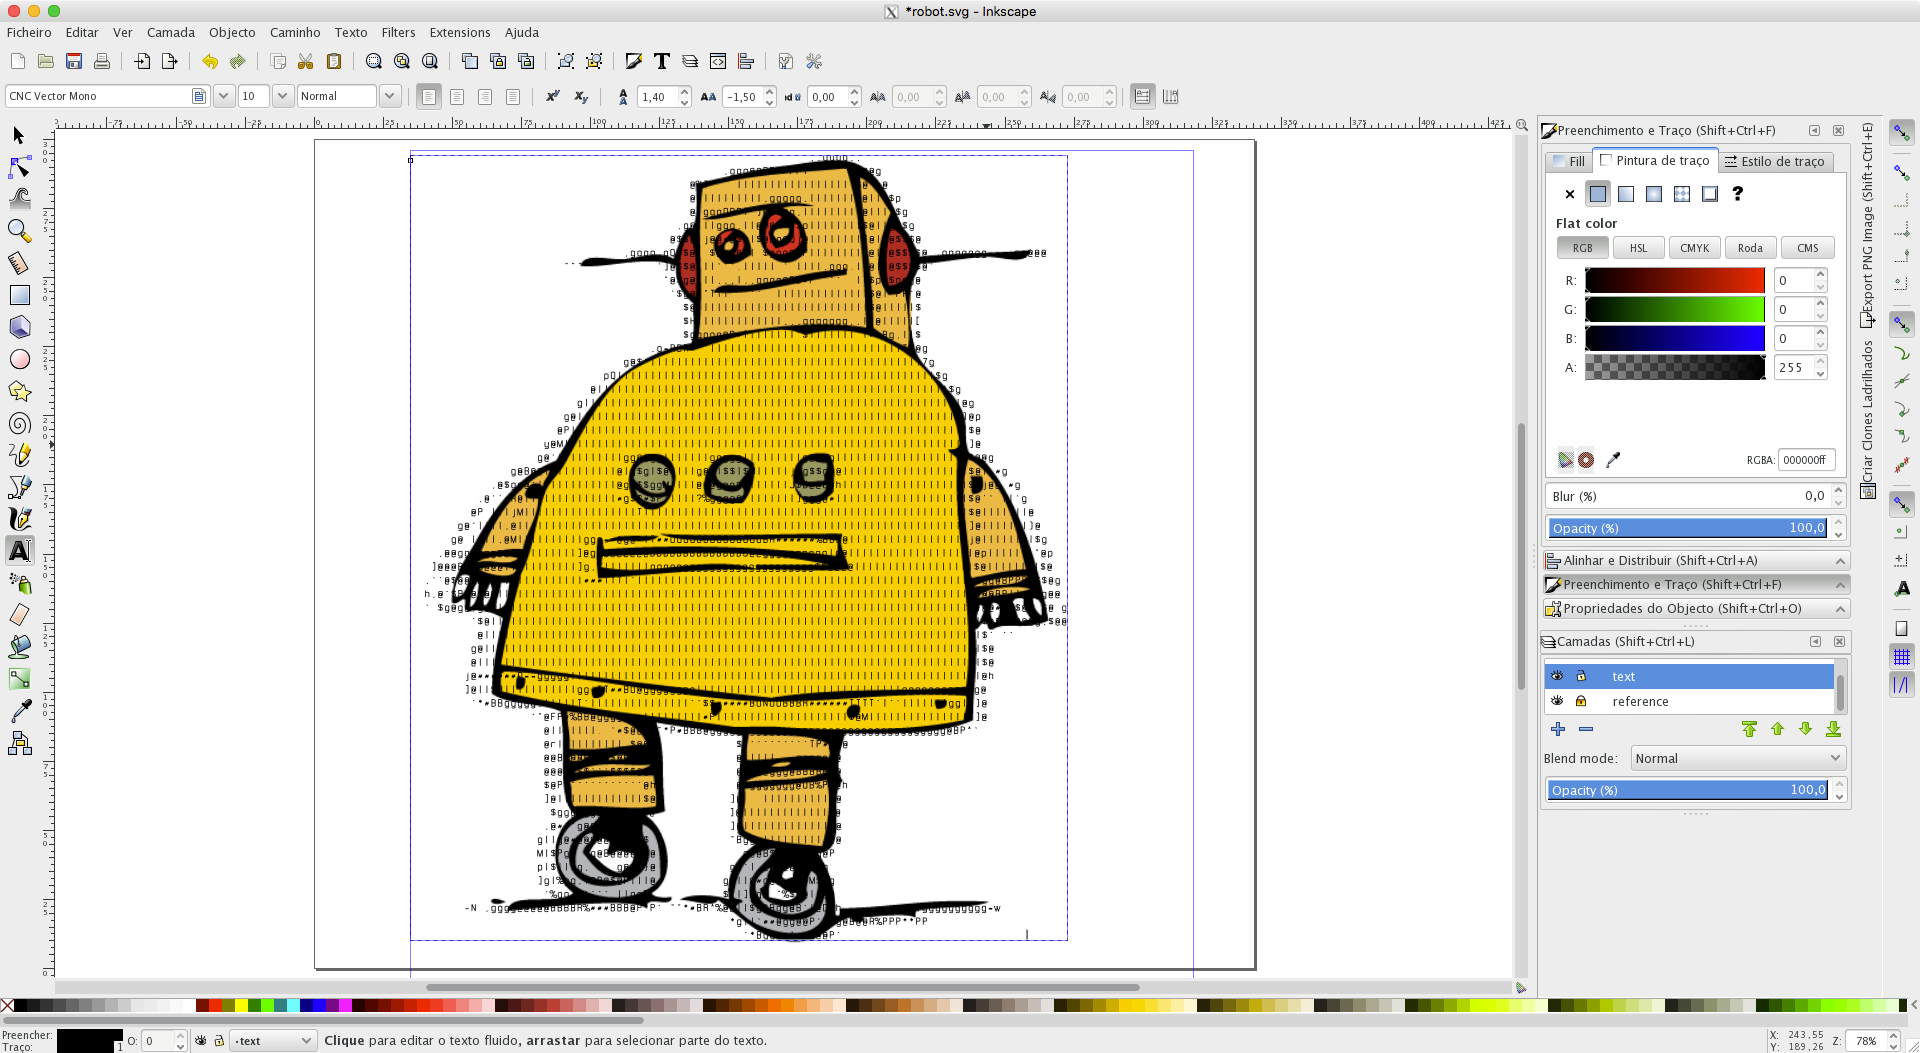Unlock the reference layer
Viewport: 1920px width, 1053px height.
[x=1582, y=701]
